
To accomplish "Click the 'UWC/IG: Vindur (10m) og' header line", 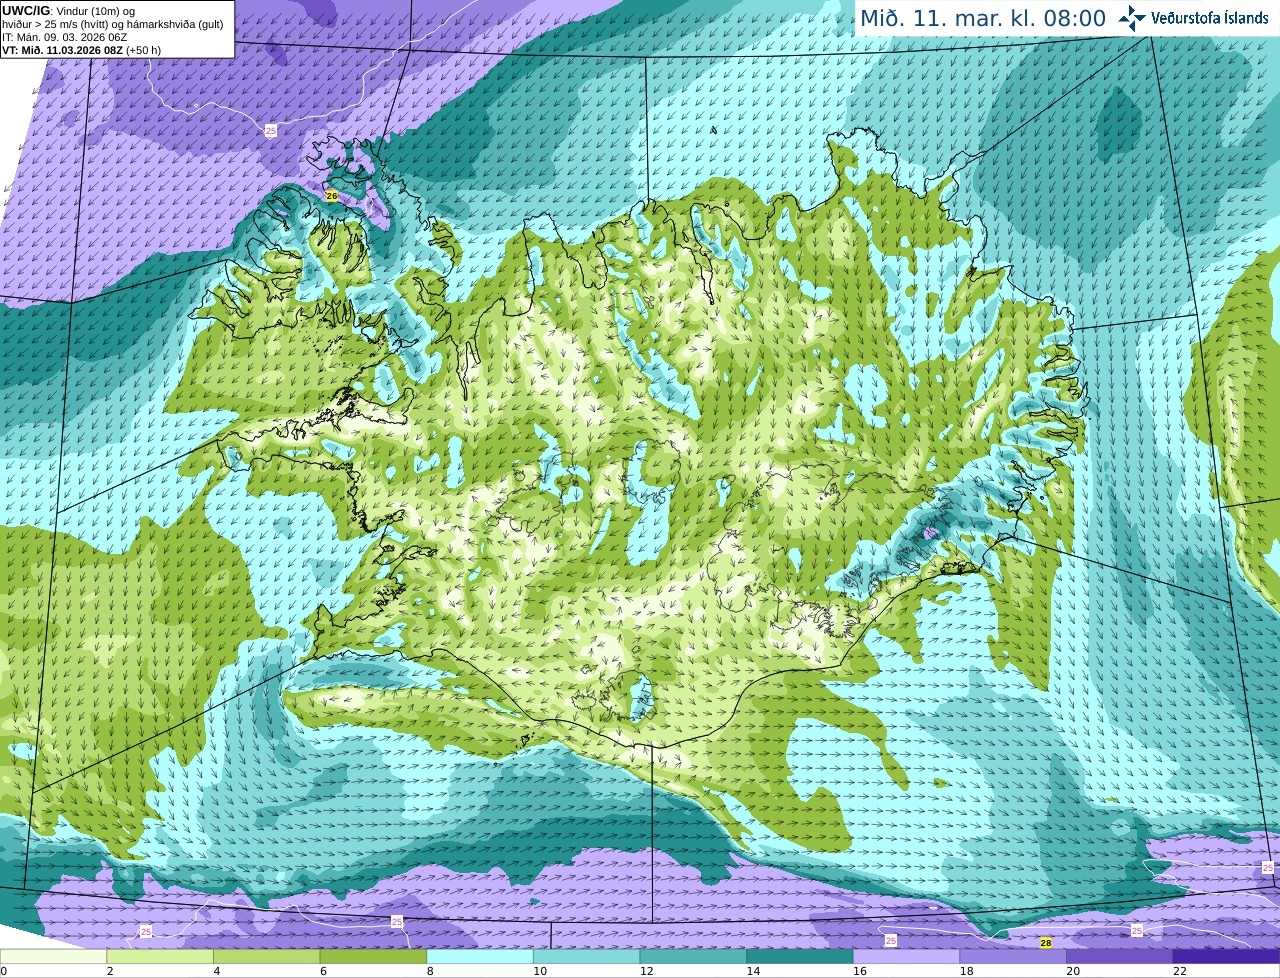I will (x=69, y=11).
